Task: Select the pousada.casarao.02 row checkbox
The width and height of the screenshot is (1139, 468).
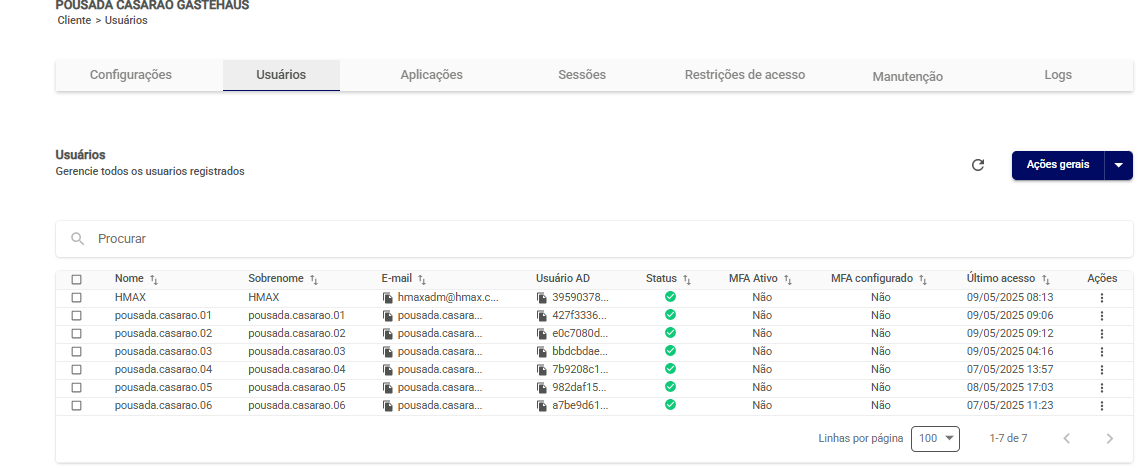Action: (x=76, y=333)
